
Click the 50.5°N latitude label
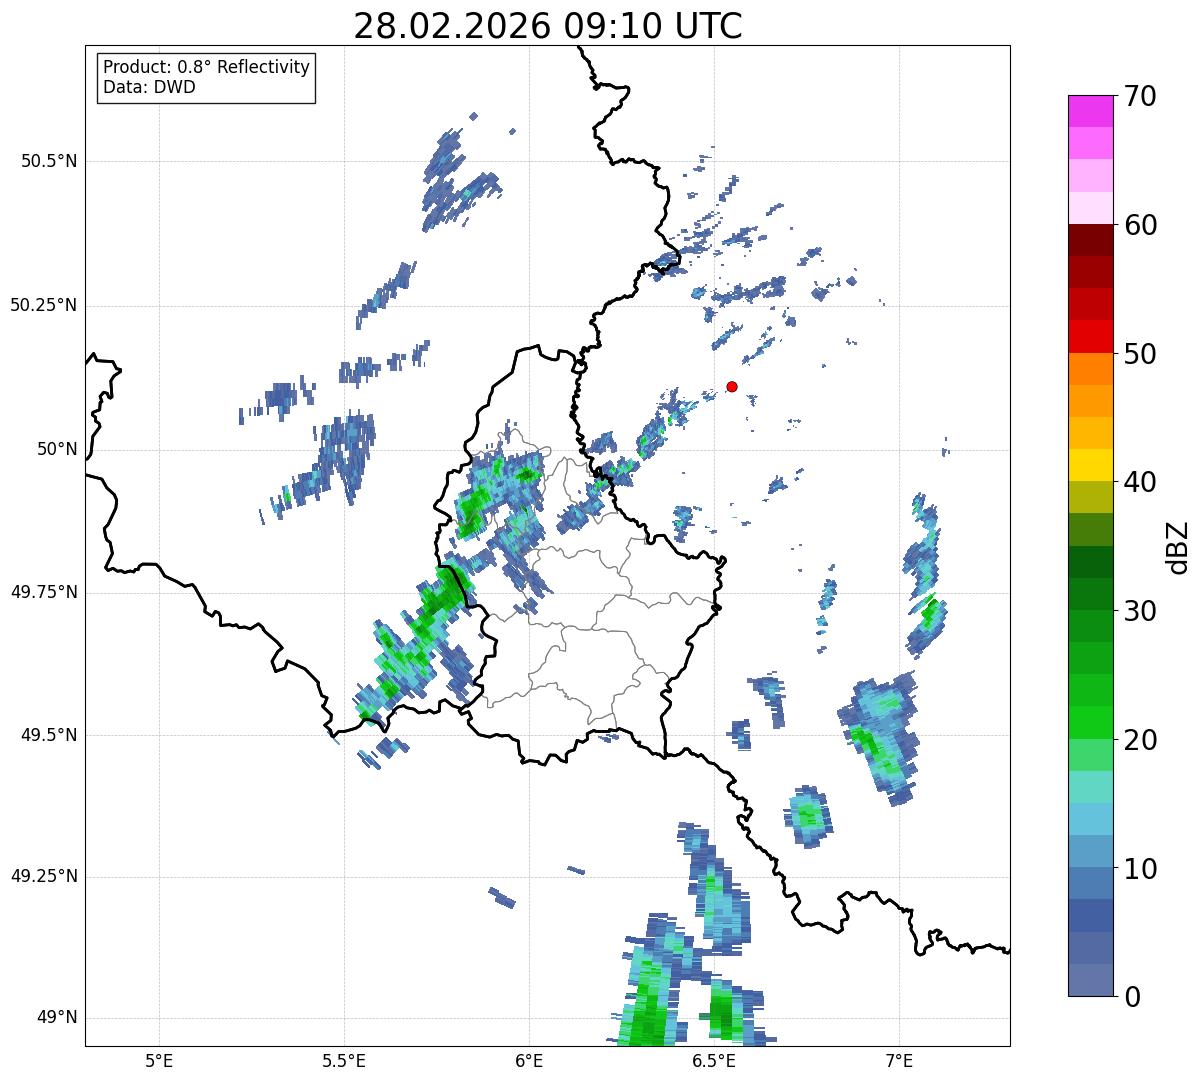coord(50,161)
